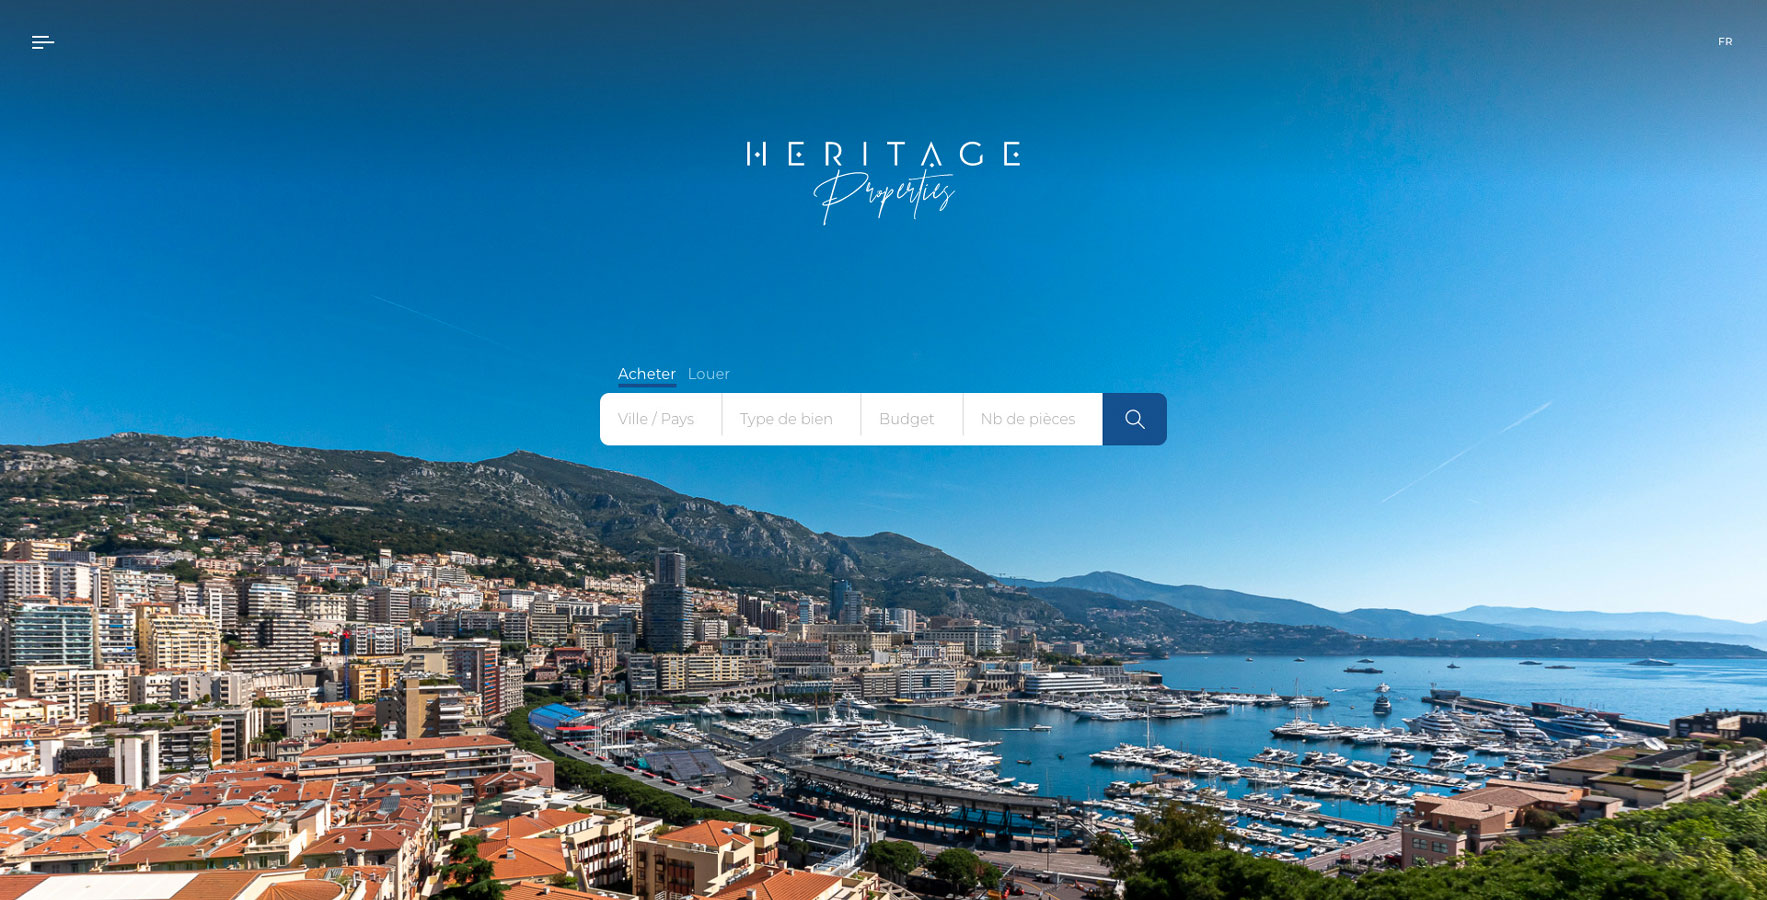1767x900 pixels.
Task: Choose a property type in search bar
Action: pyautogui.click(x=791, y=419)
